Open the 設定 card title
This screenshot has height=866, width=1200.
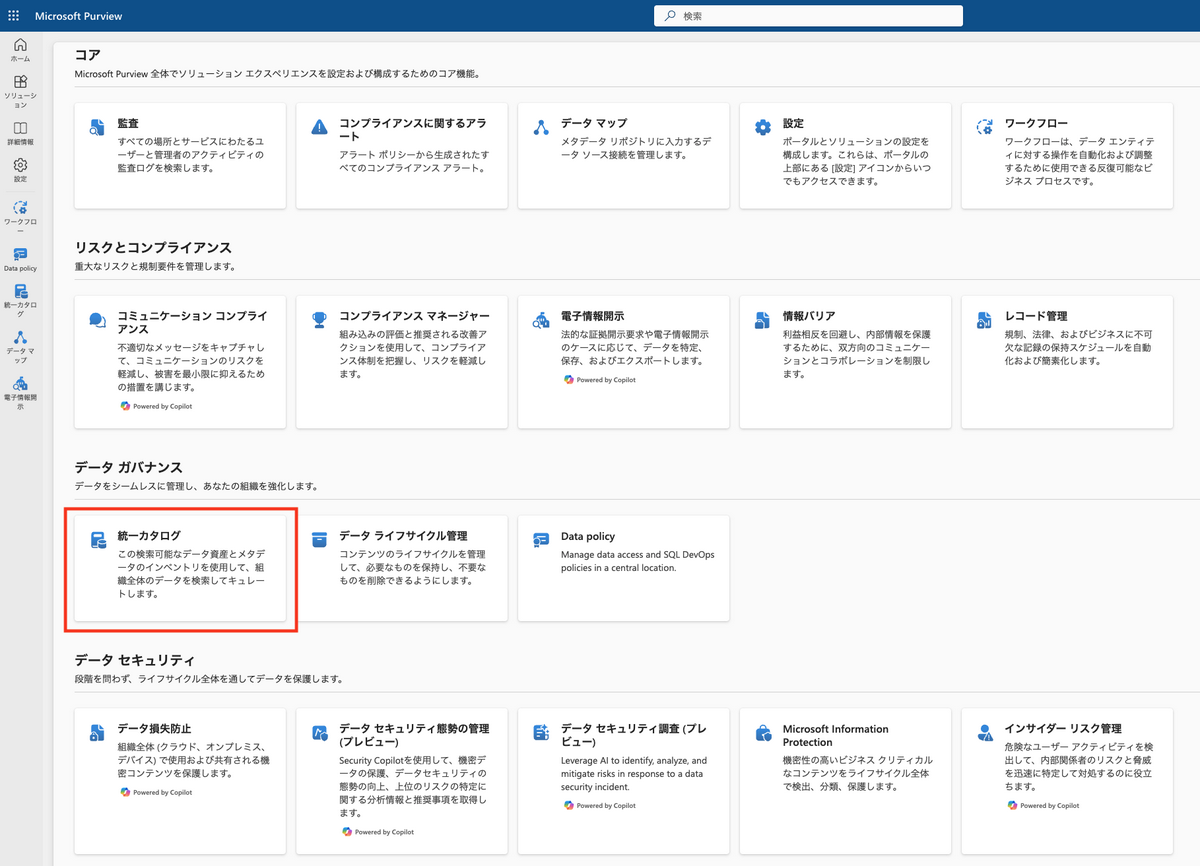pos(794,123)
